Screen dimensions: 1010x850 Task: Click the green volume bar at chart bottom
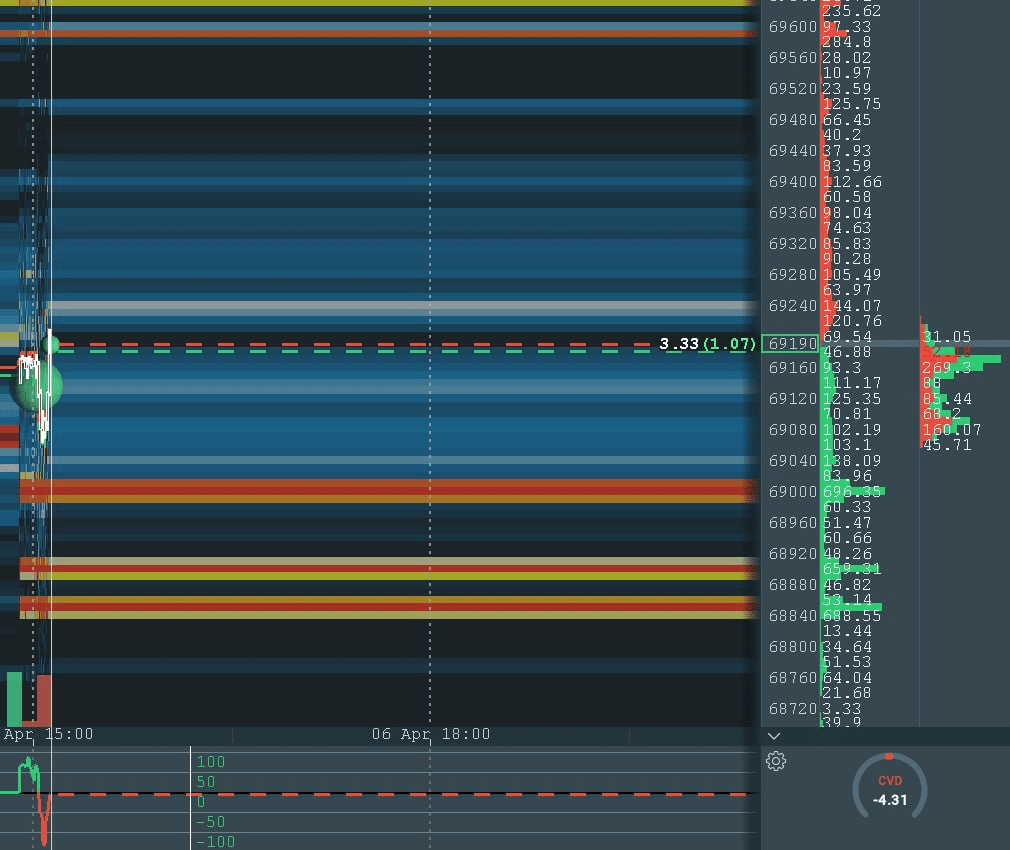(x=14, y=699)
